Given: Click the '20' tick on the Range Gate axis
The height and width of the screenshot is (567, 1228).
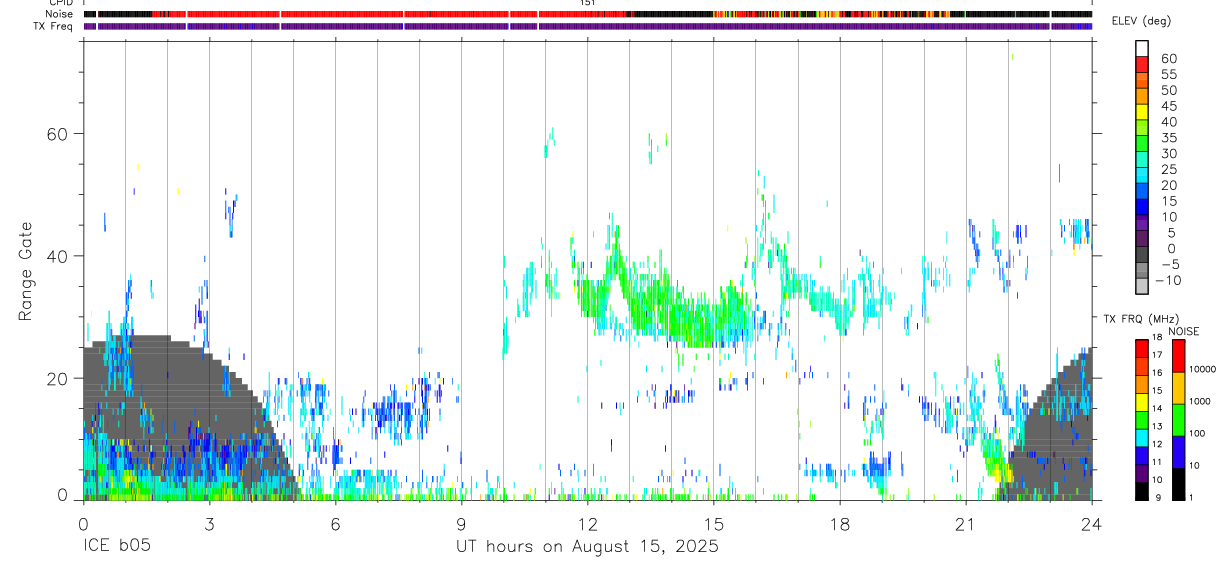Looking at the screenshot, I should [59, 379].
